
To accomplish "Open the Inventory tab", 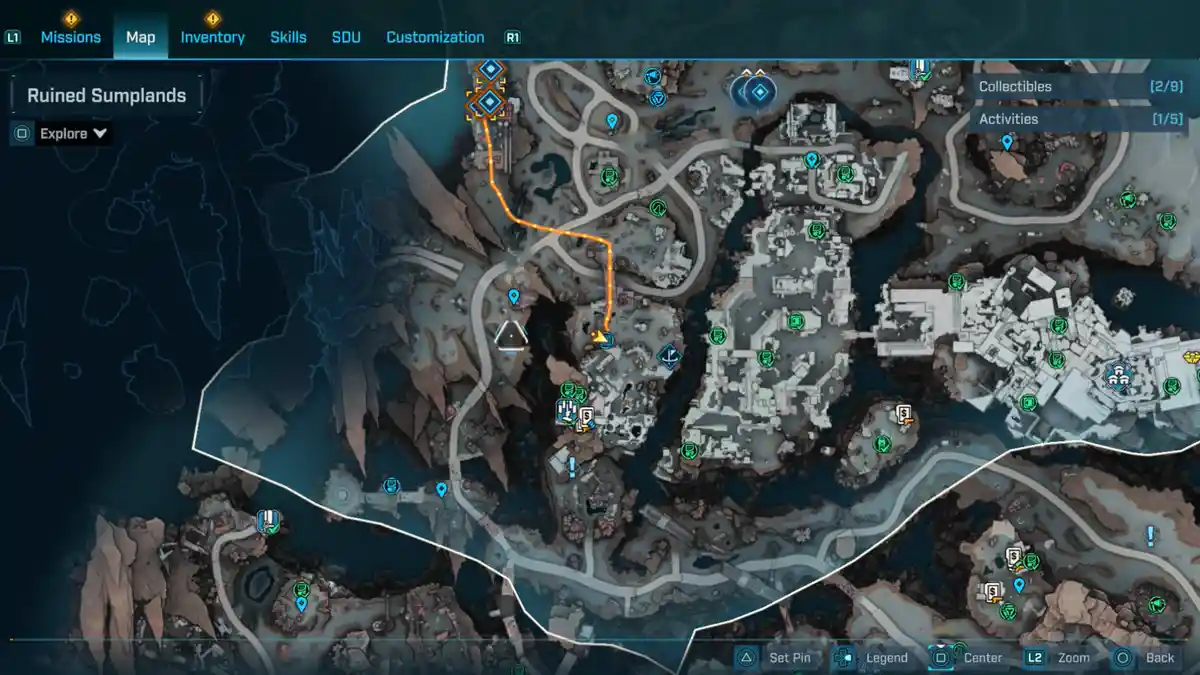I will pyautogui.click(x=212, y=37).
